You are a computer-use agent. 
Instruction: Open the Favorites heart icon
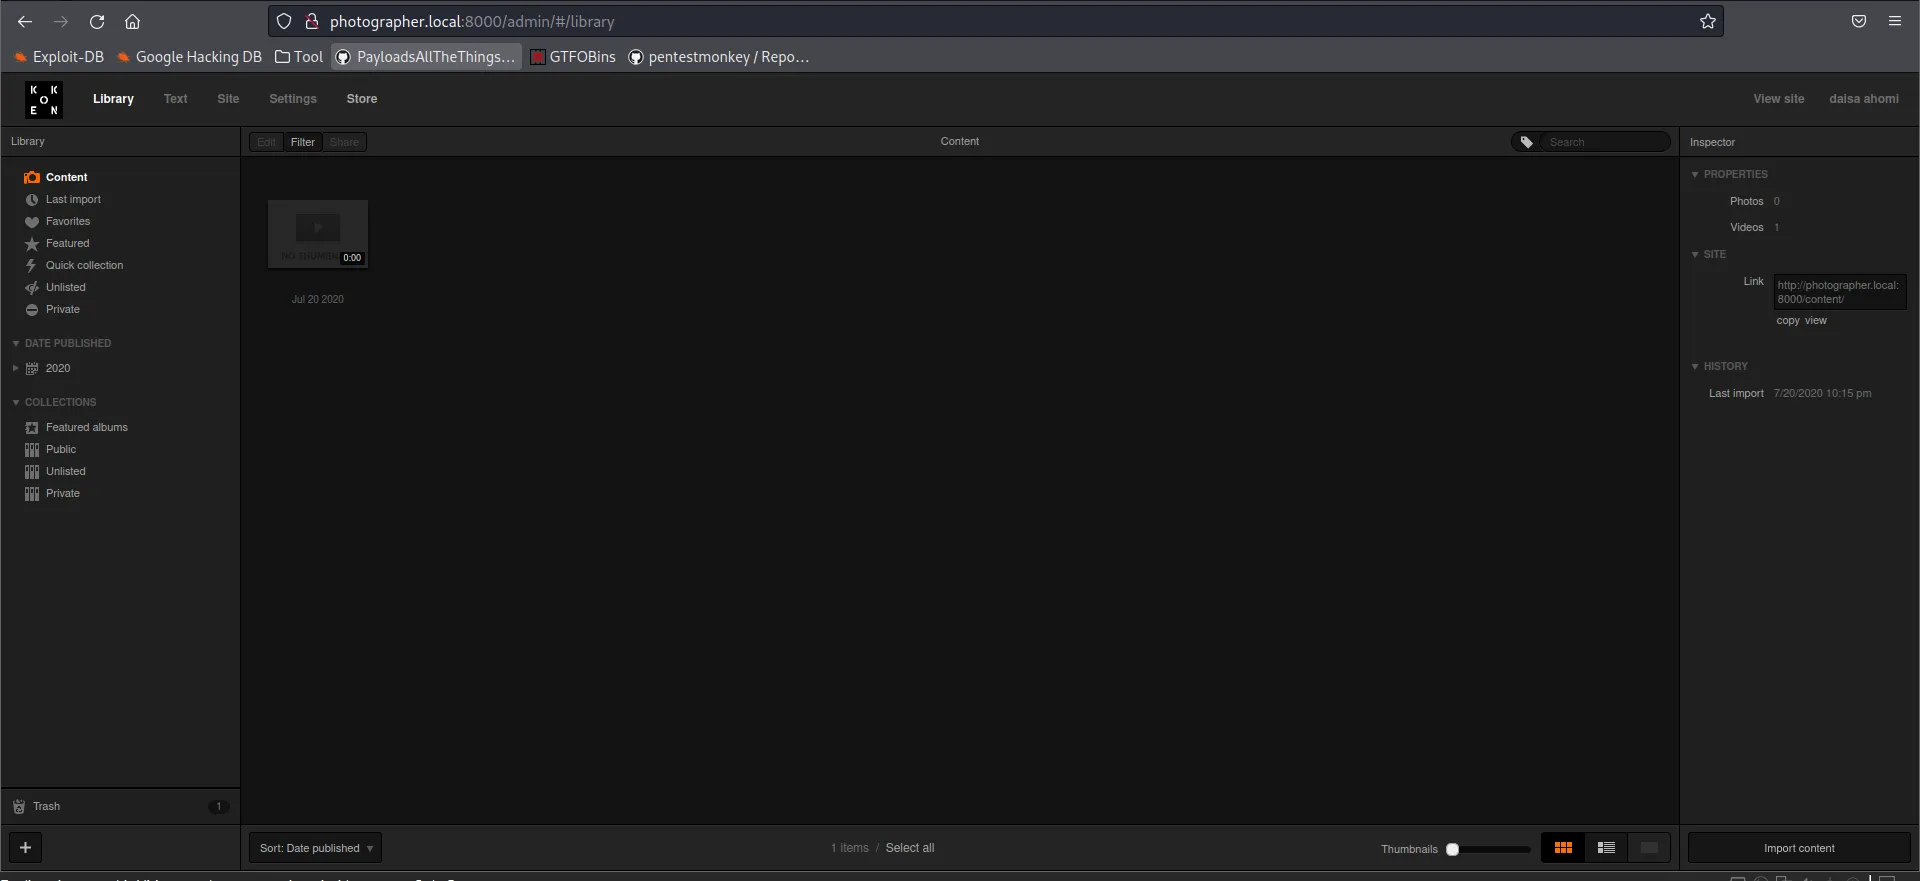tap(32, 222)
